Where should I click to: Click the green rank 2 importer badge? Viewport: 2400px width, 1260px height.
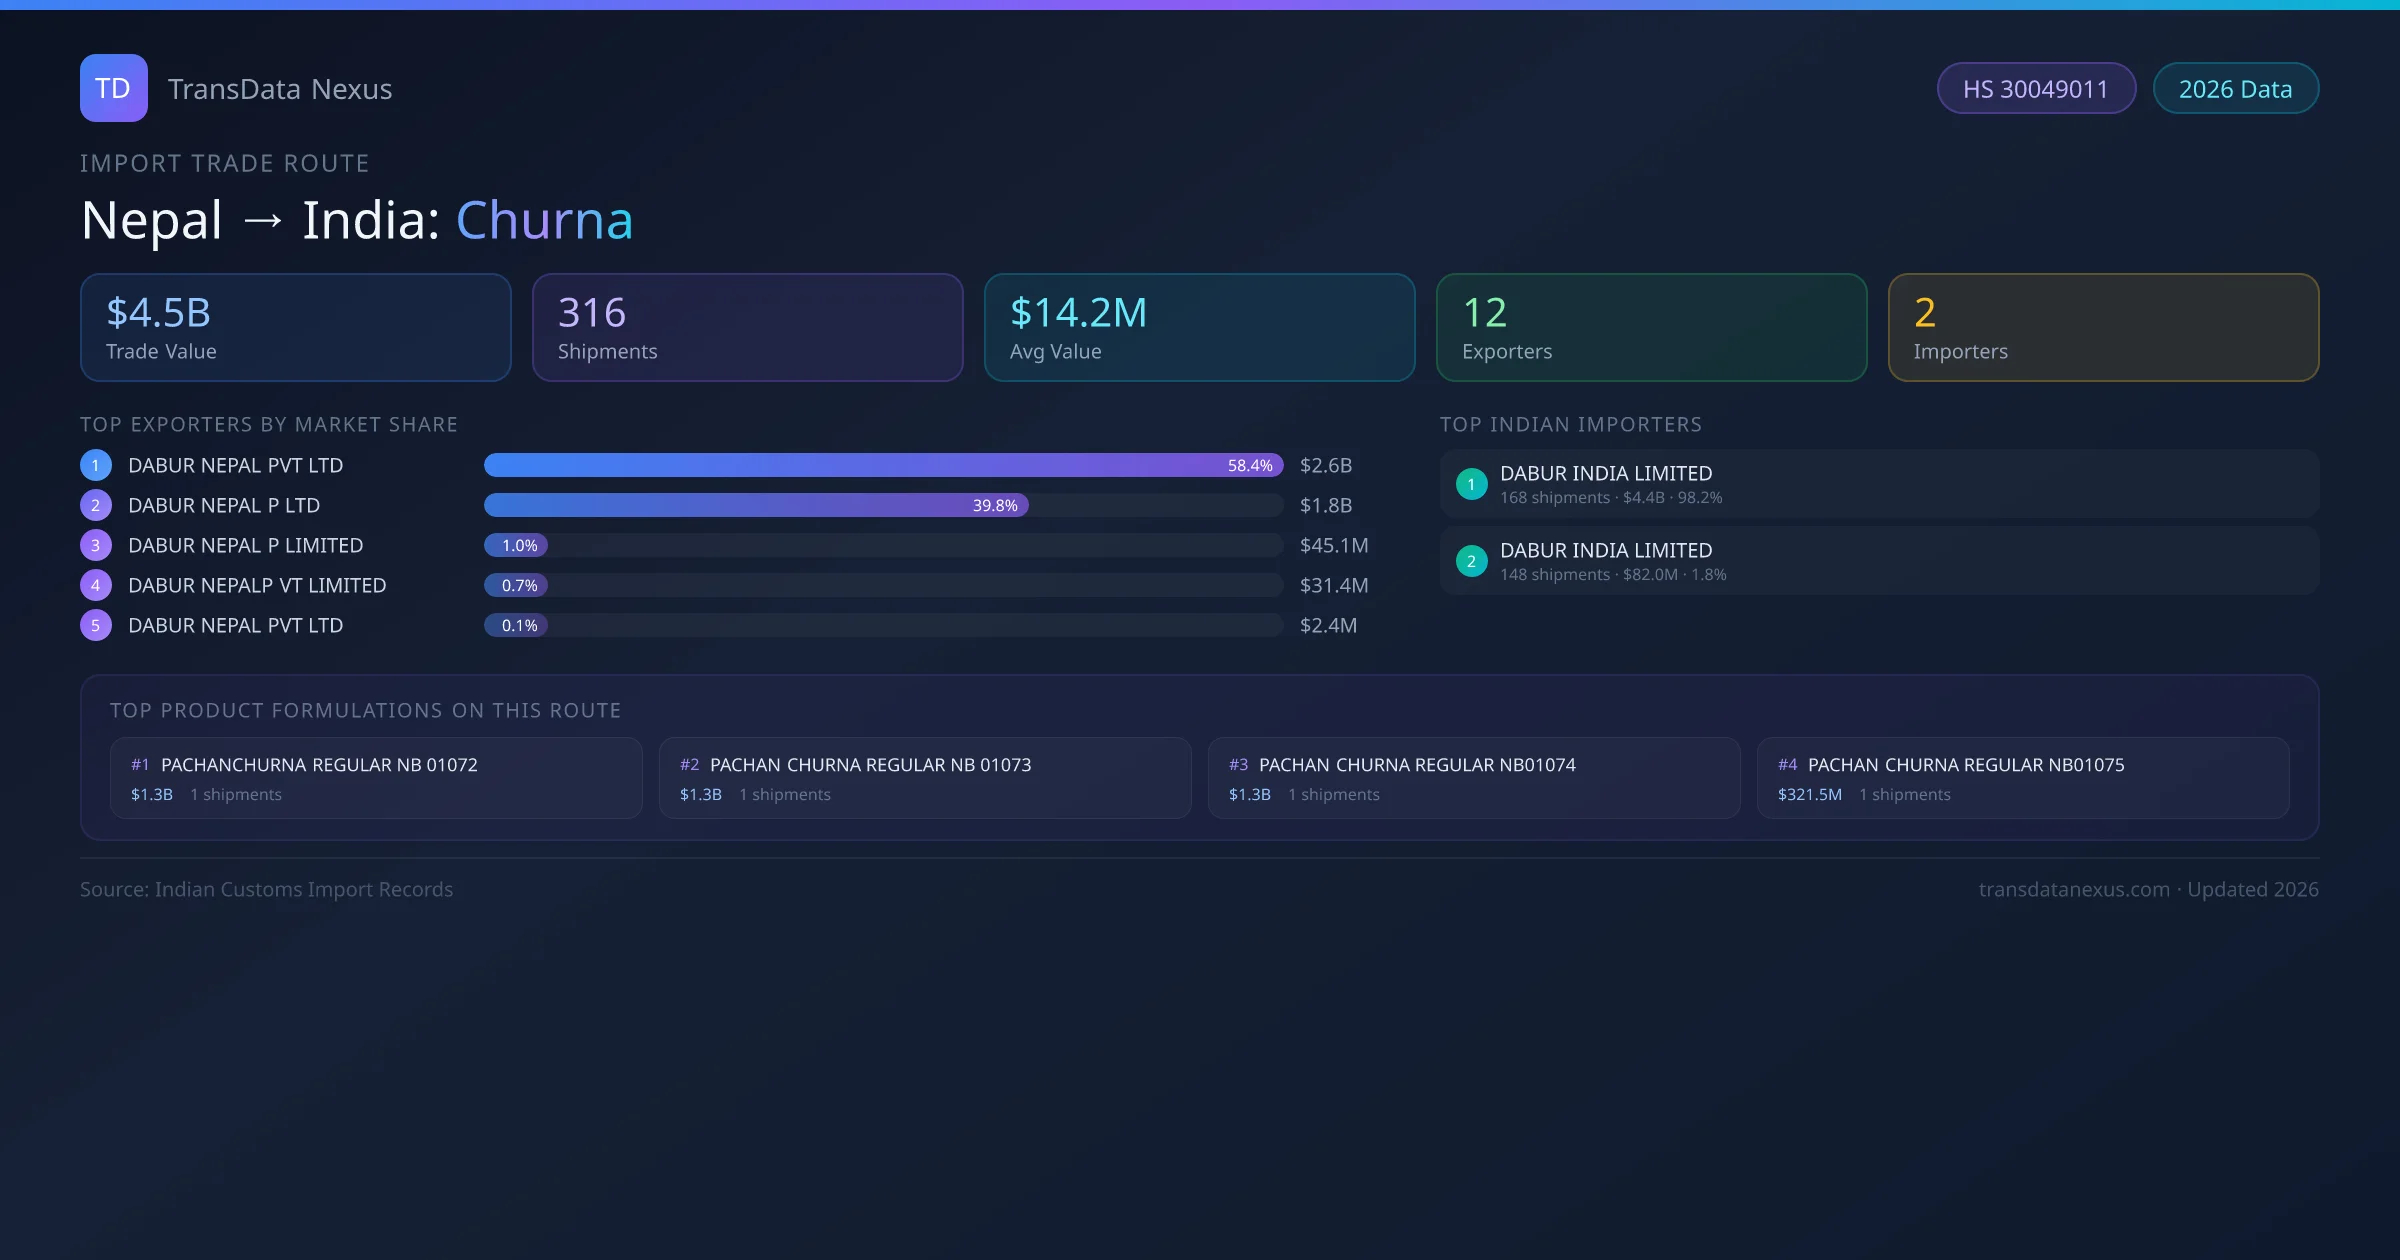pyautogui.click(x=1471, y=561)
